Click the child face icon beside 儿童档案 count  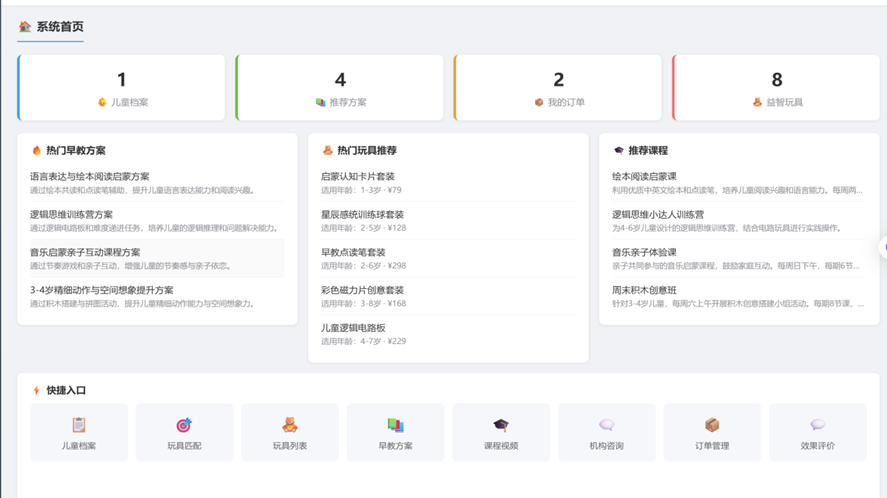102,102
